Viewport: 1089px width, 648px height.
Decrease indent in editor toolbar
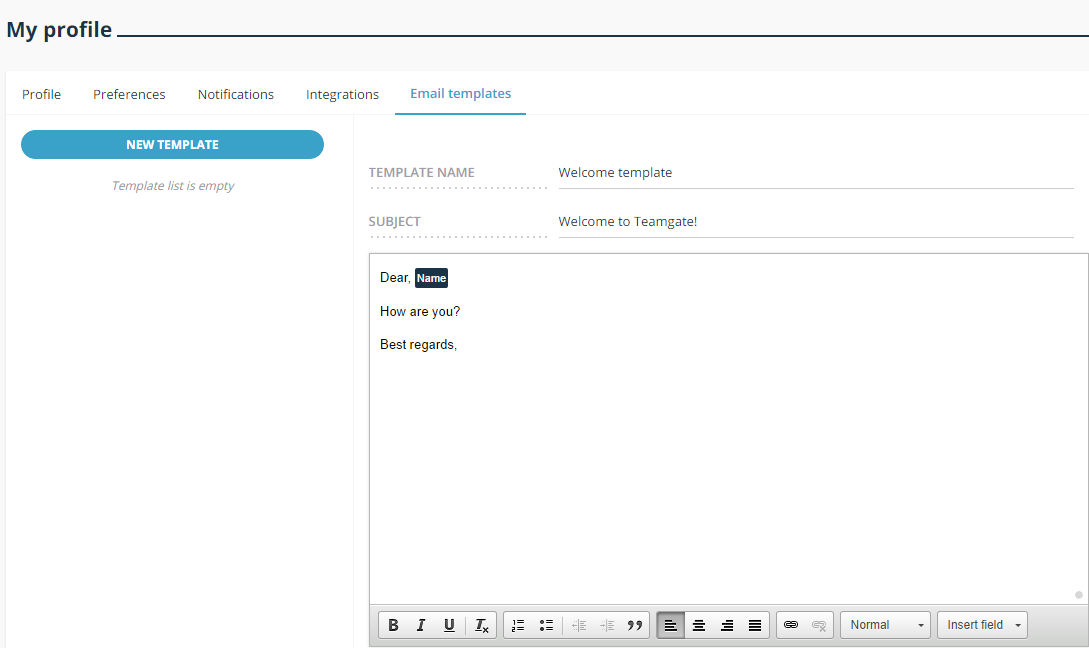[579, 625]
